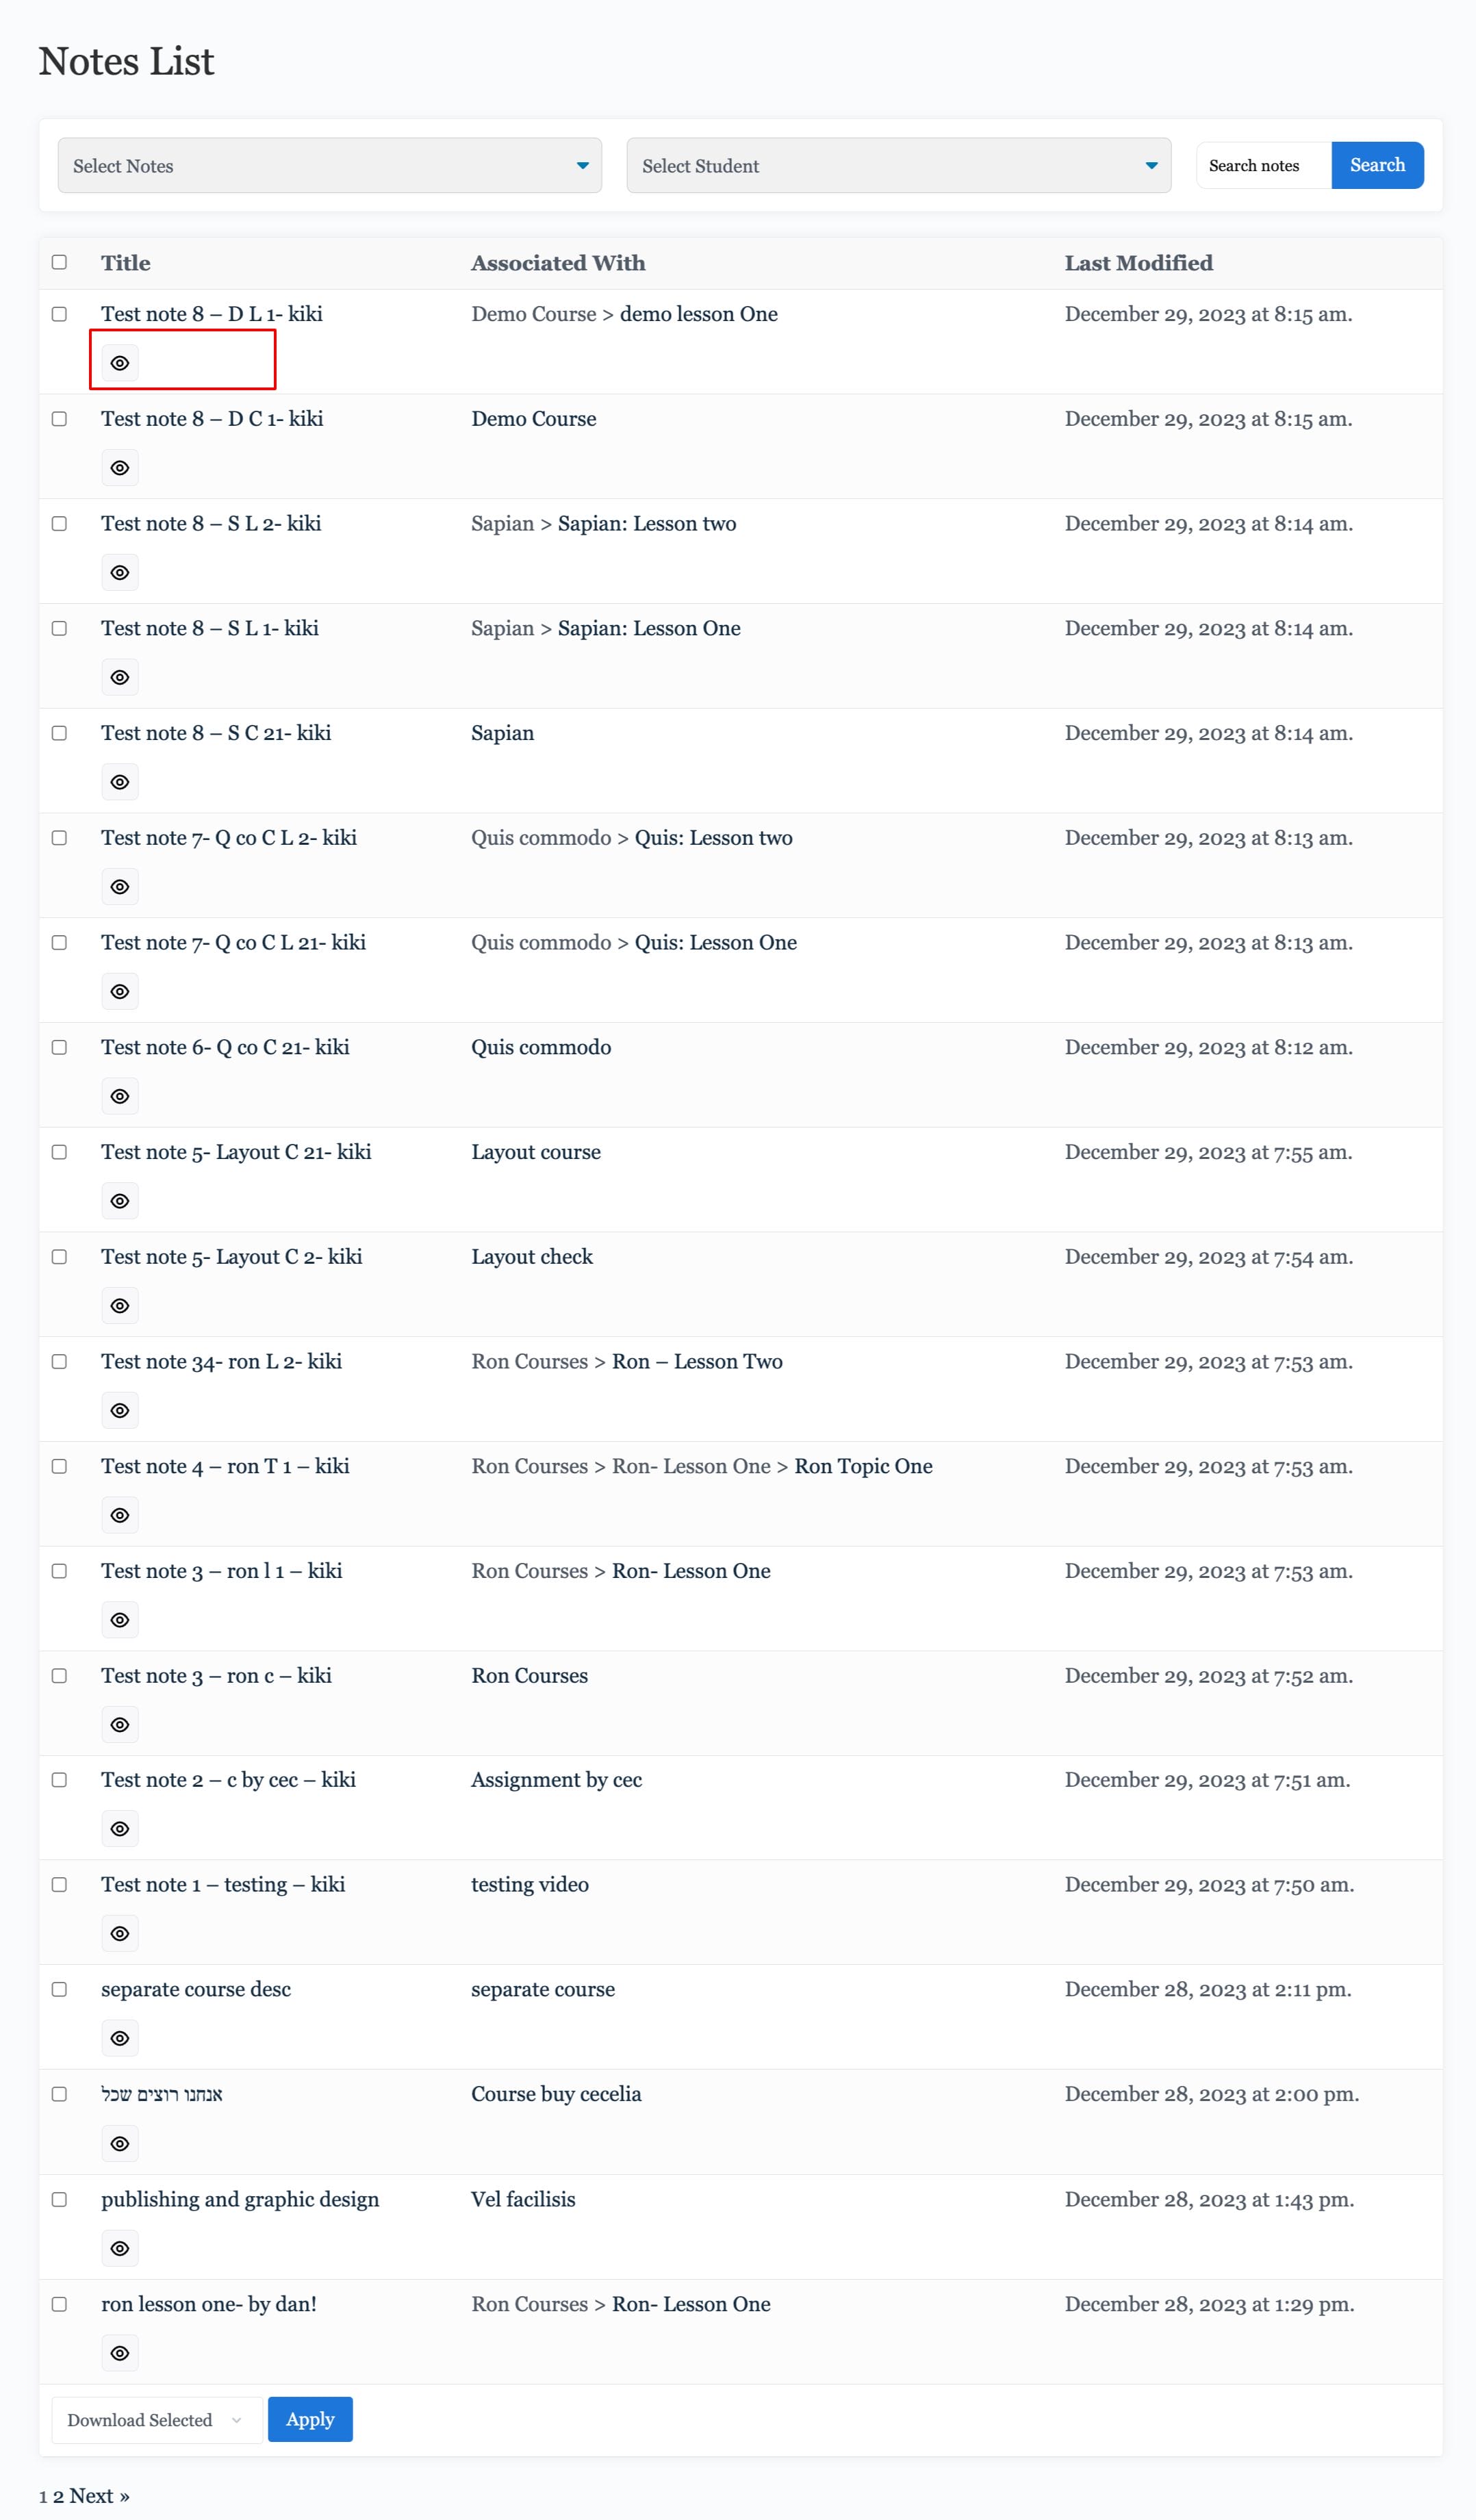1476x2520 pixels.
Task: Open 'demo lesson One' associated link
Action: 698,314
